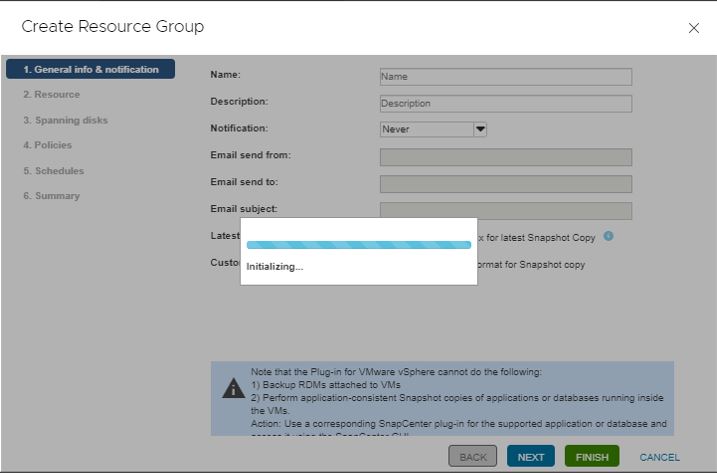Expand the Notification dropdown set to Never
The width and height of the screenshot is (717, 473).
tap(432, 129)
